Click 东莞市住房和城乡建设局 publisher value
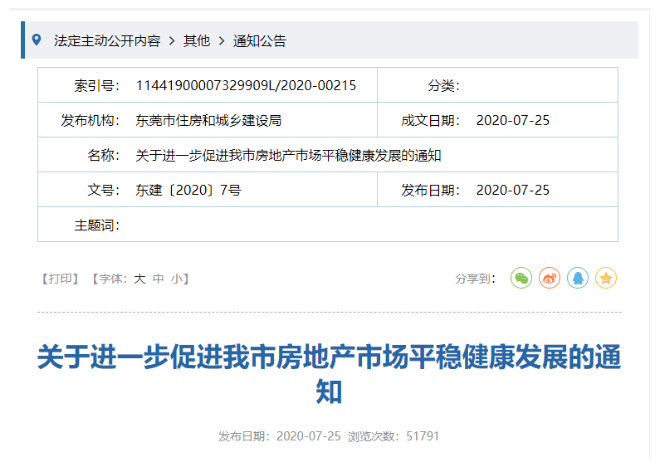 point(209,120)
